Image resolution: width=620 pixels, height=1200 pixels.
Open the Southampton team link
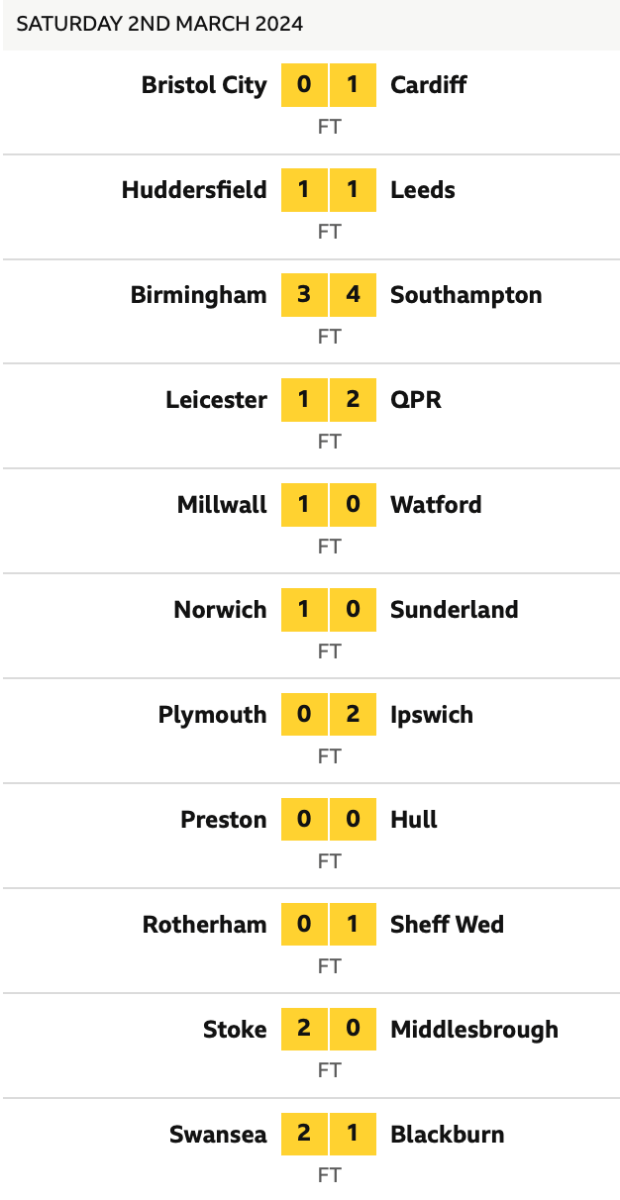click(466, 295)
